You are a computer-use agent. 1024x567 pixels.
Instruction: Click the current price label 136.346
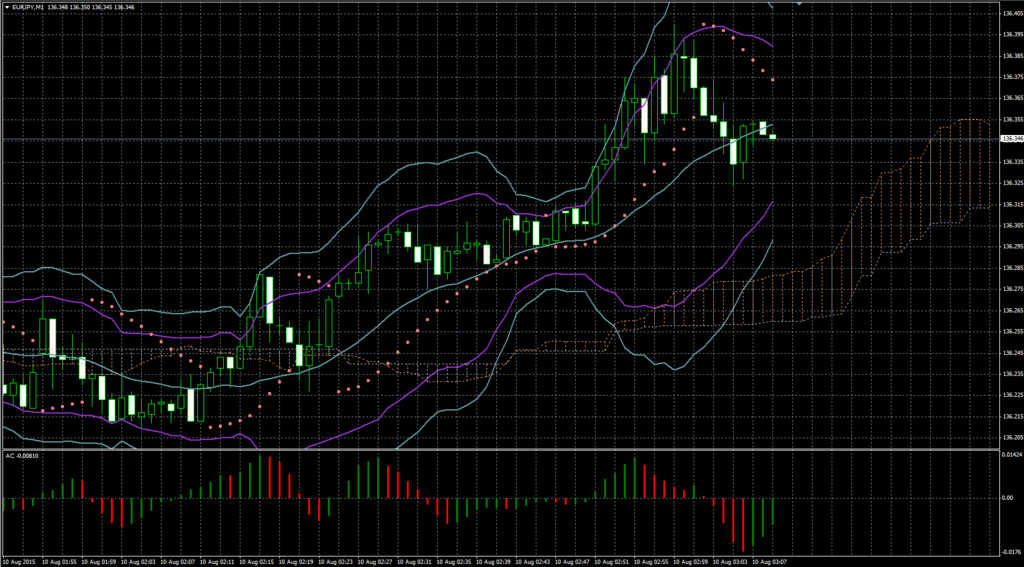tap(1010, 138)
